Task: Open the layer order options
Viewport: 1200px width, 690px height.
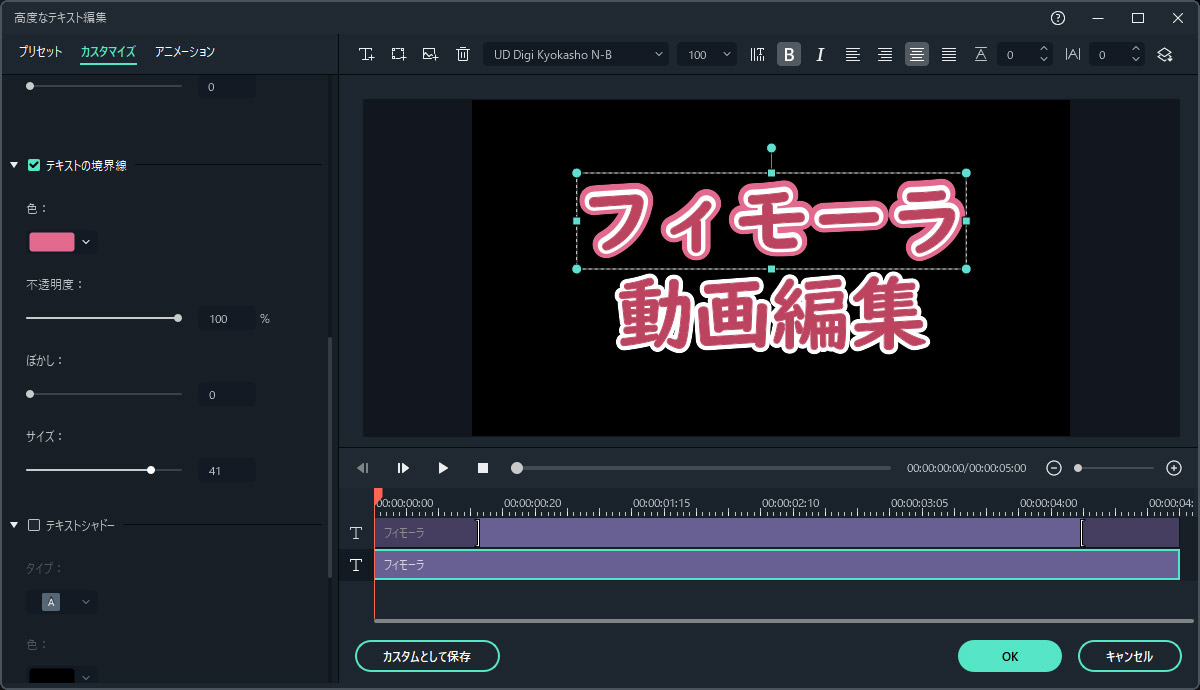Action: [x=1166, y=55]
